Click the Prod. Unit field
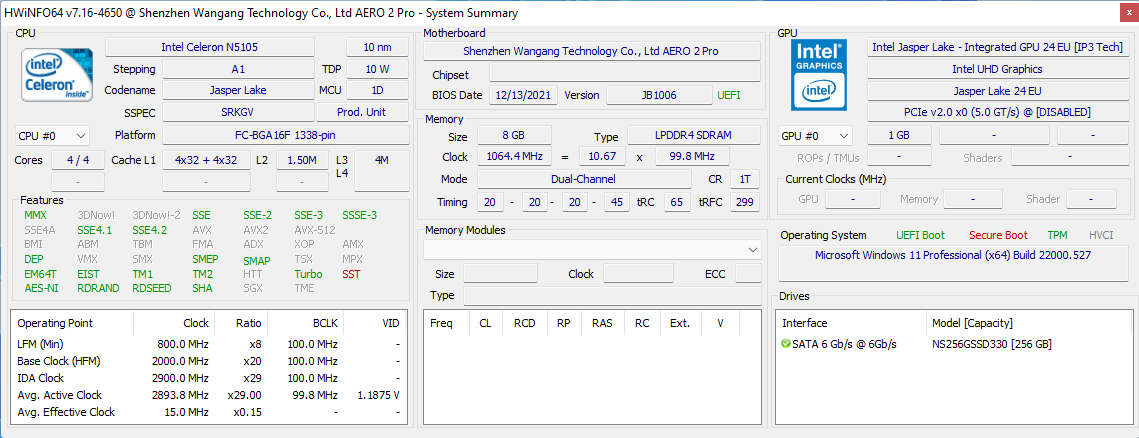 (363, 113)
